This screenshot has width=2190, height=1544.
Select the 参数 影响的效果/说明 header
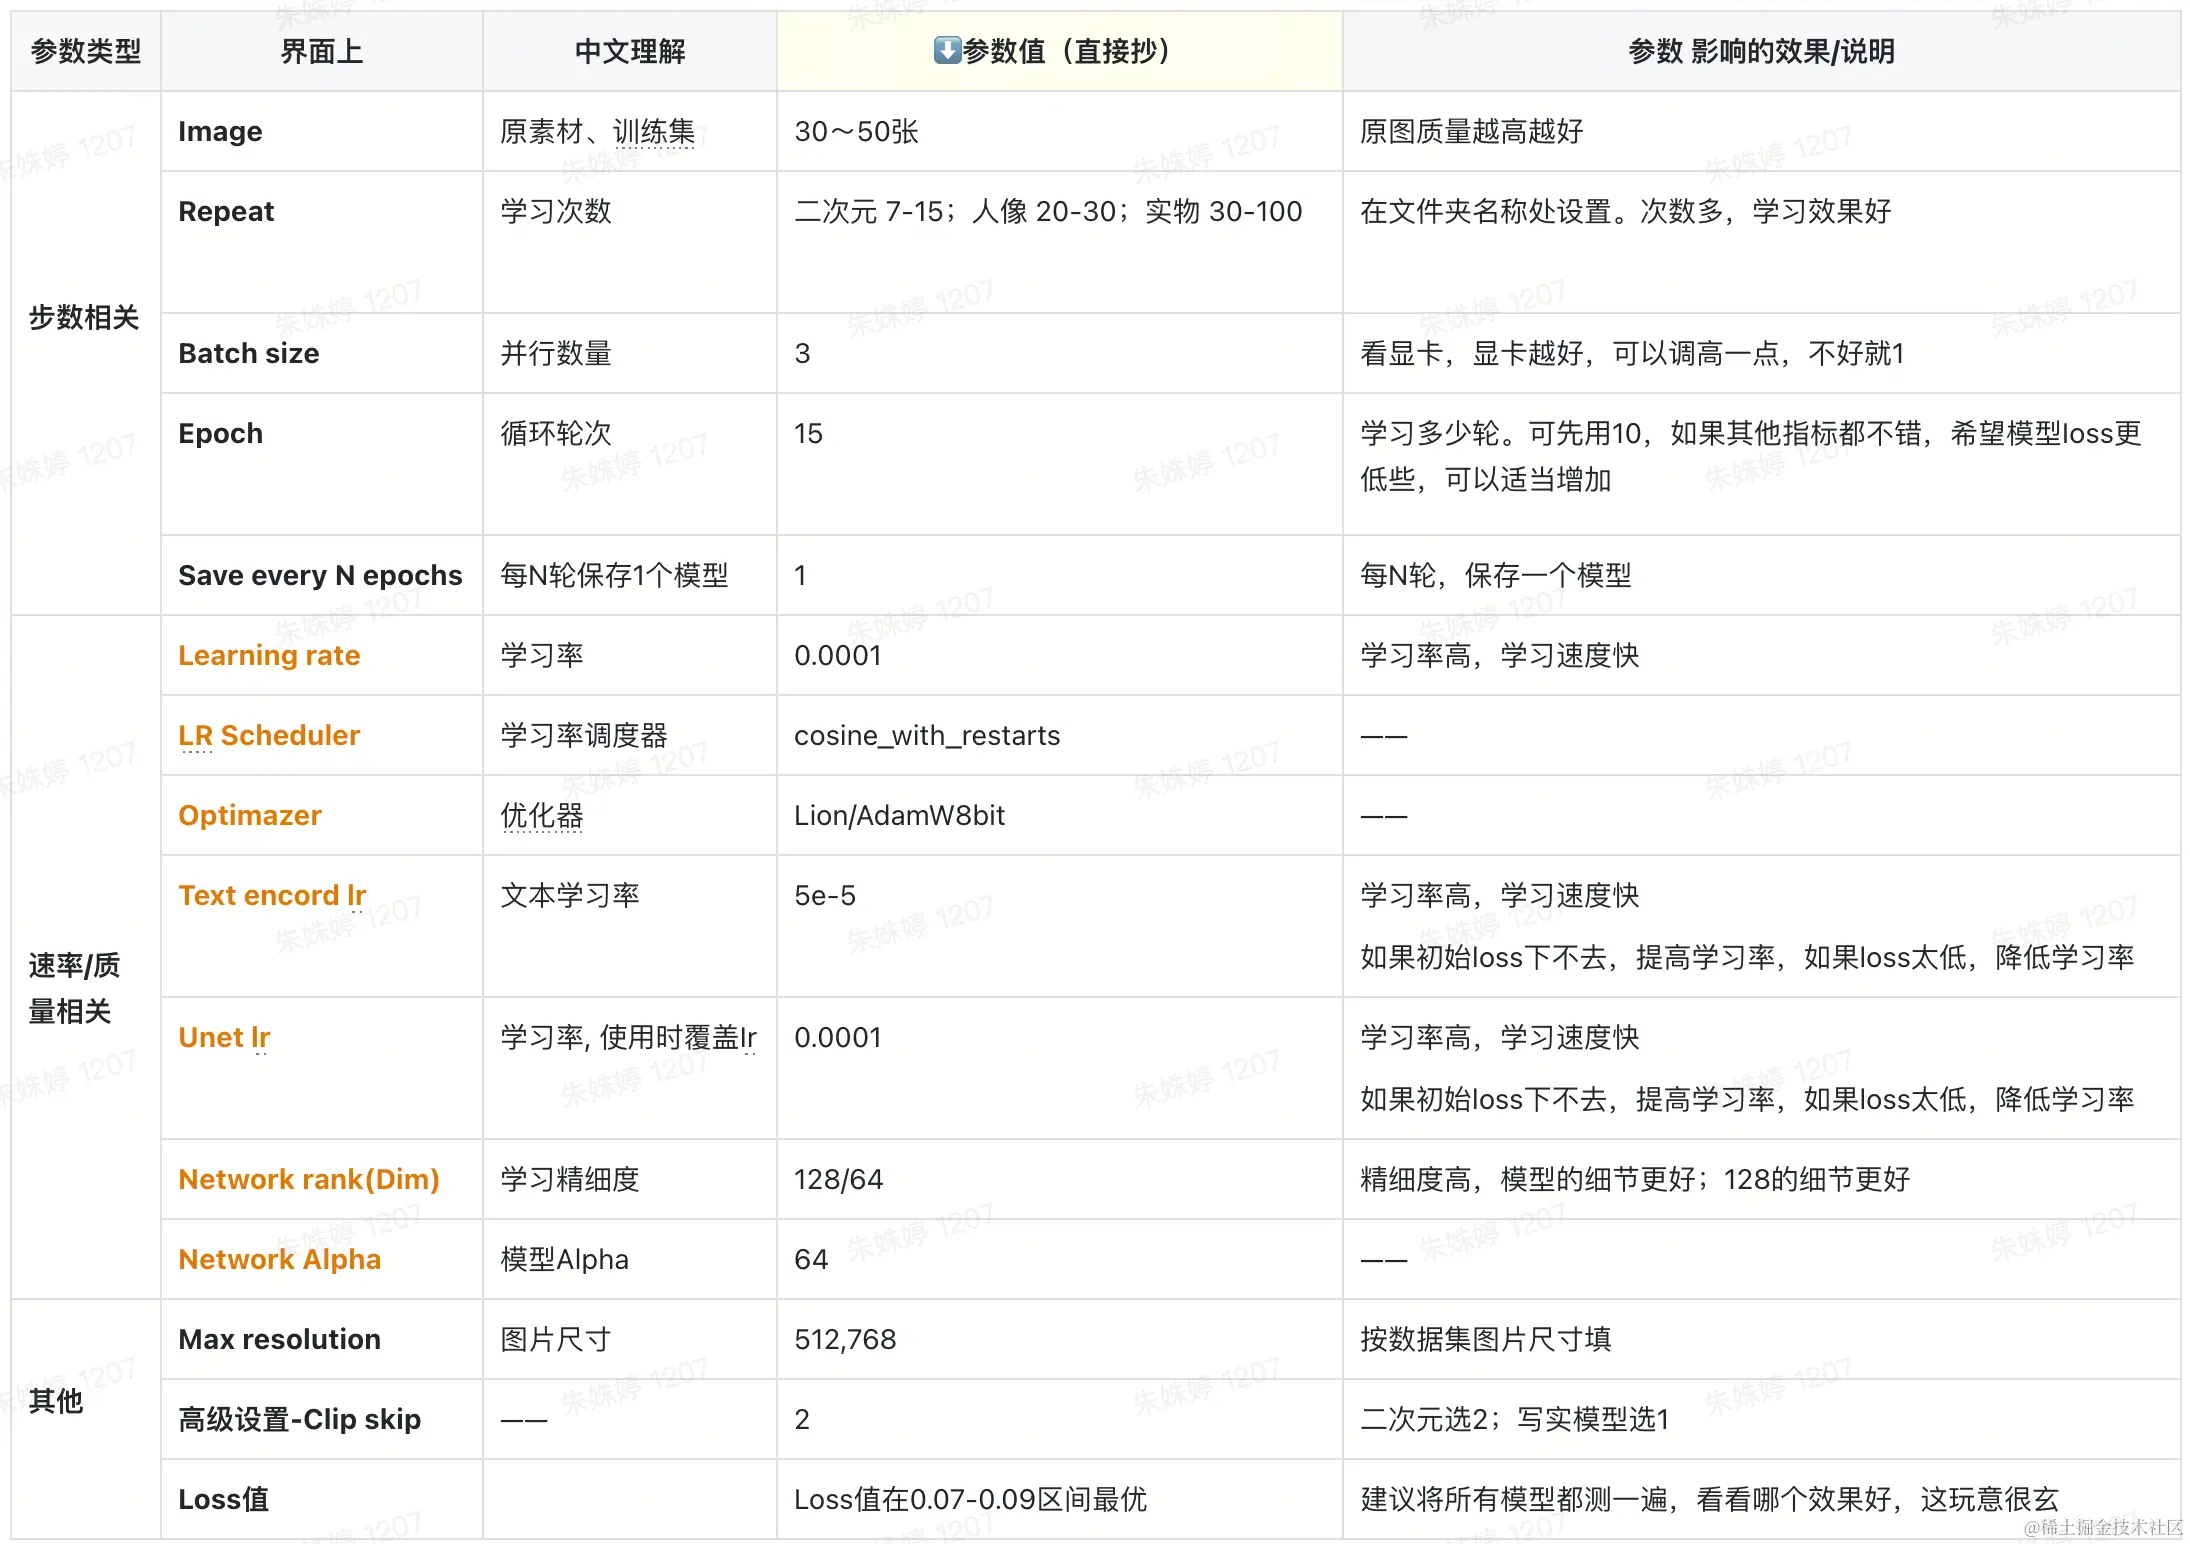coord(1761,51)
